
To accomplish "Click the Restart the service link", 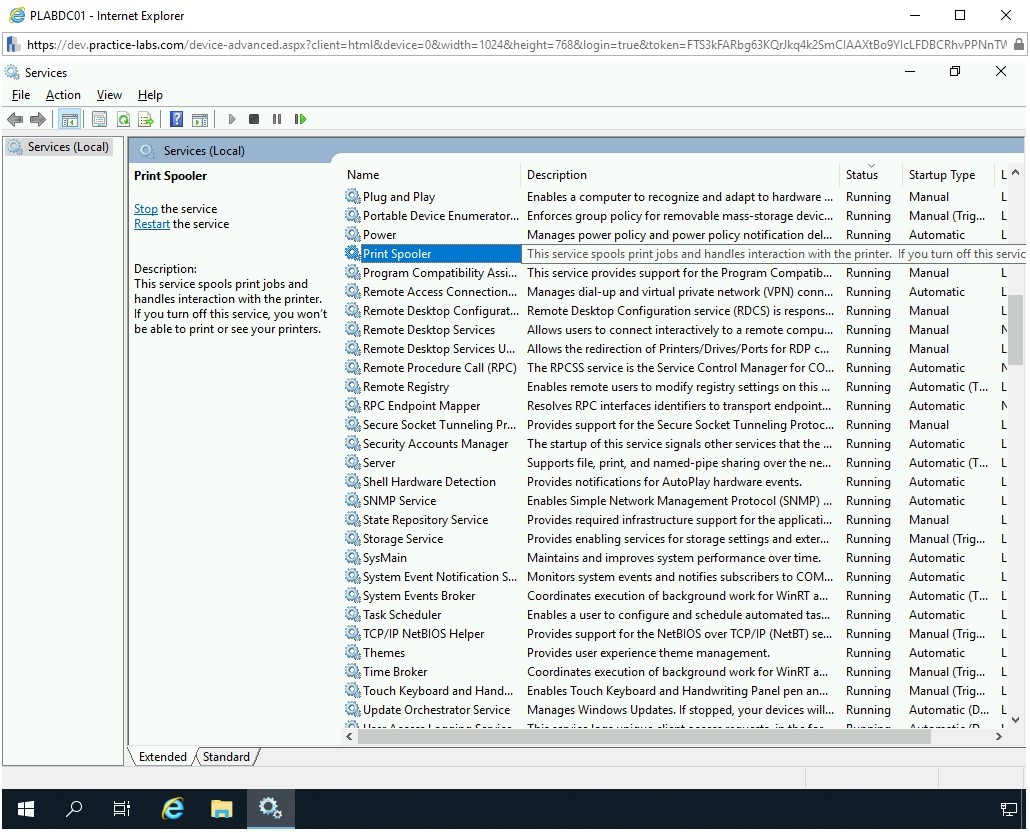I will pyautogui.click(x=151, y=224).
